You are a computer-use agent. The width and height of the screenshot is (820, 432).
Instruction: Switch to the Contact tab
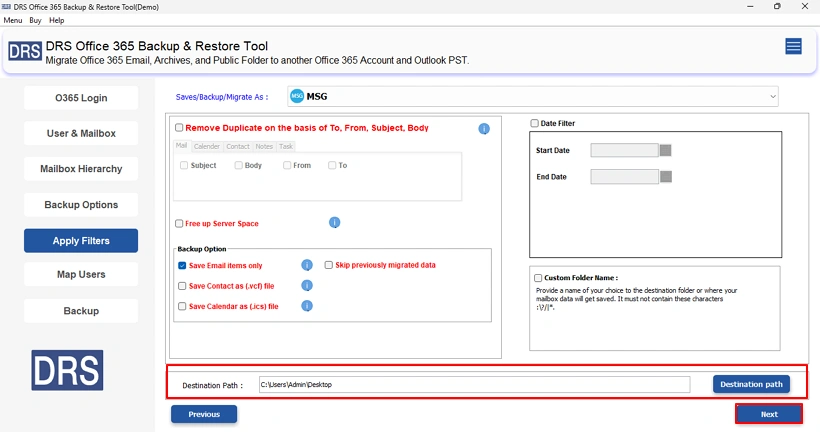click(238, 146)
